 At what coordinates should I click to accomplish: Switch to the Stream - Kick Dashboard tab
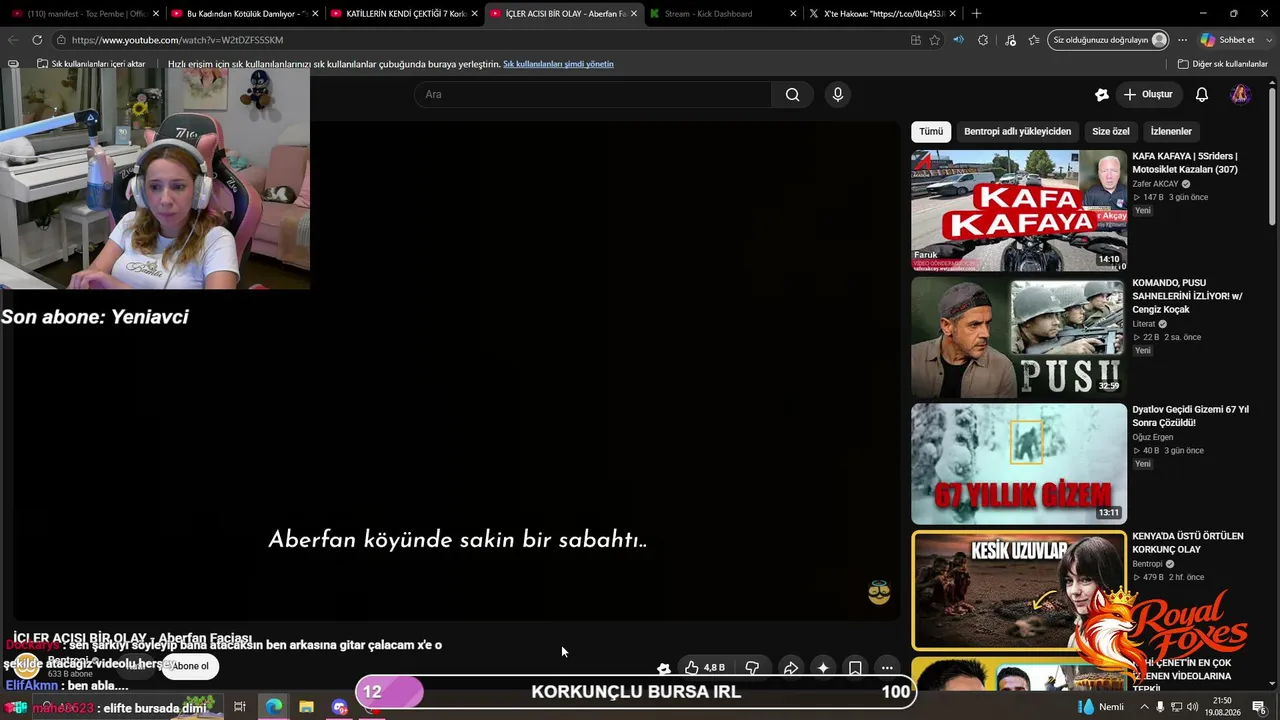click(721, 14)
